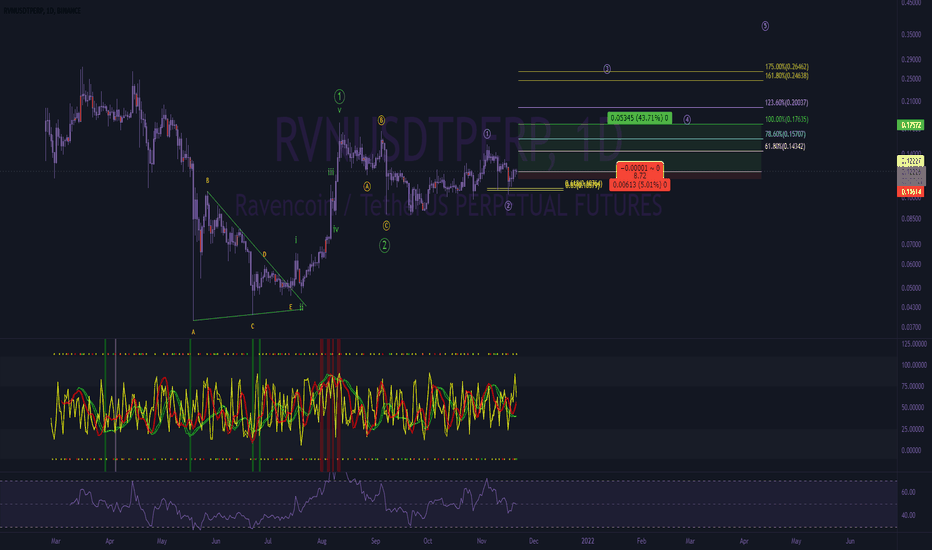The image size is (932, 550).
Task: Click the green 0.17572 price tag on axis
Action: [x=911, y=125]
